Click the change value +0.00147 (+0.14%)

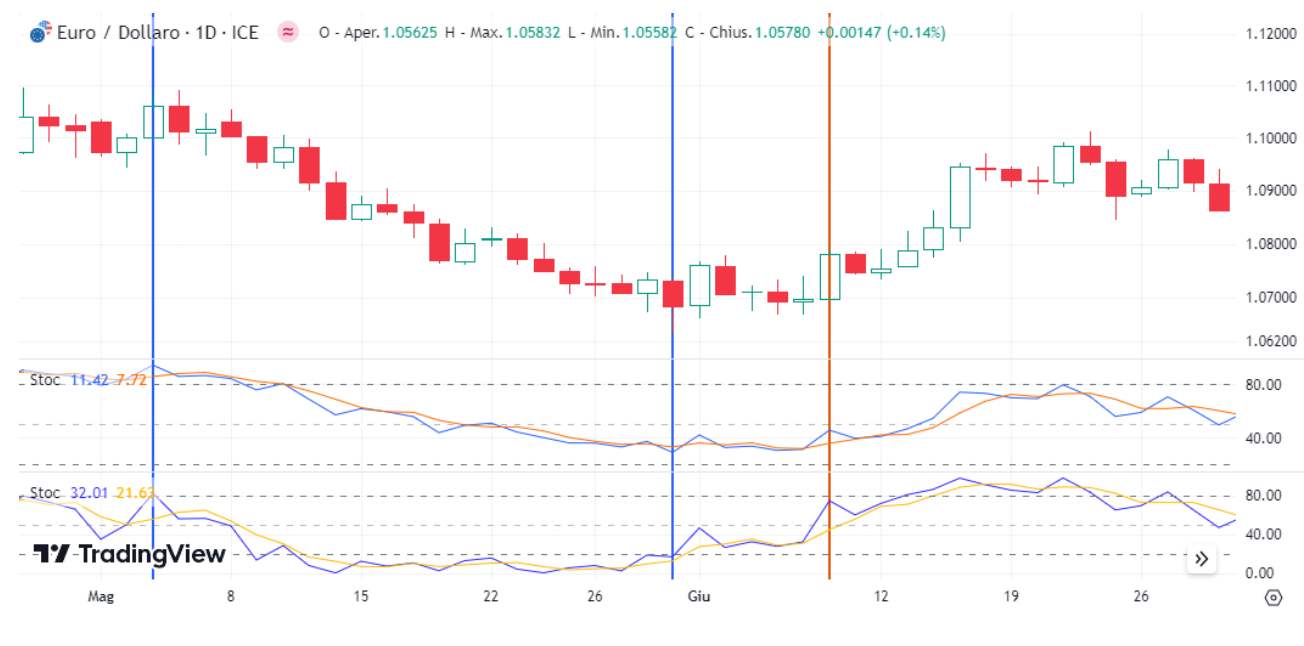(881, 33)
